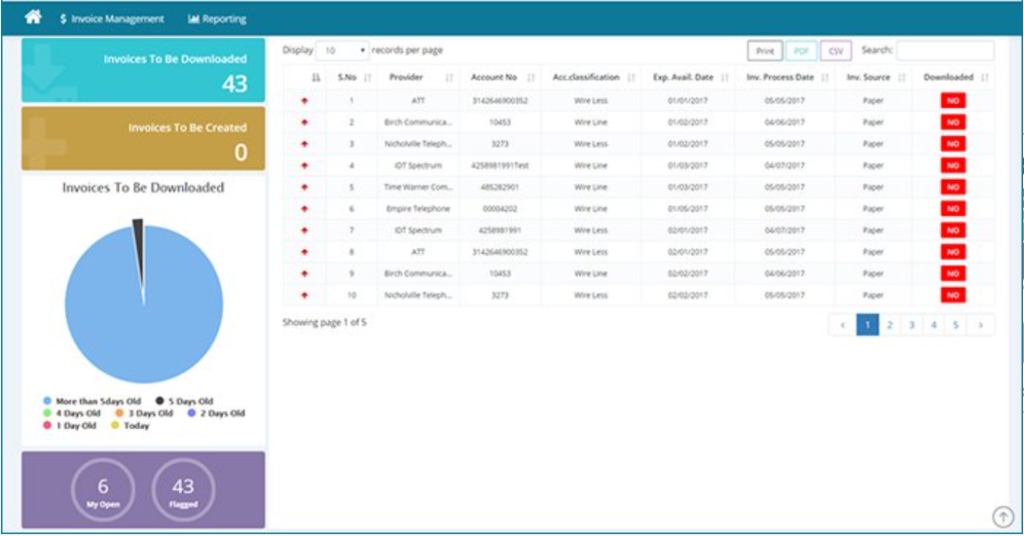This screenshot has height=536, width=1024.
Task: Click the red arrow icon in row 10
Action: pos(304,295)
